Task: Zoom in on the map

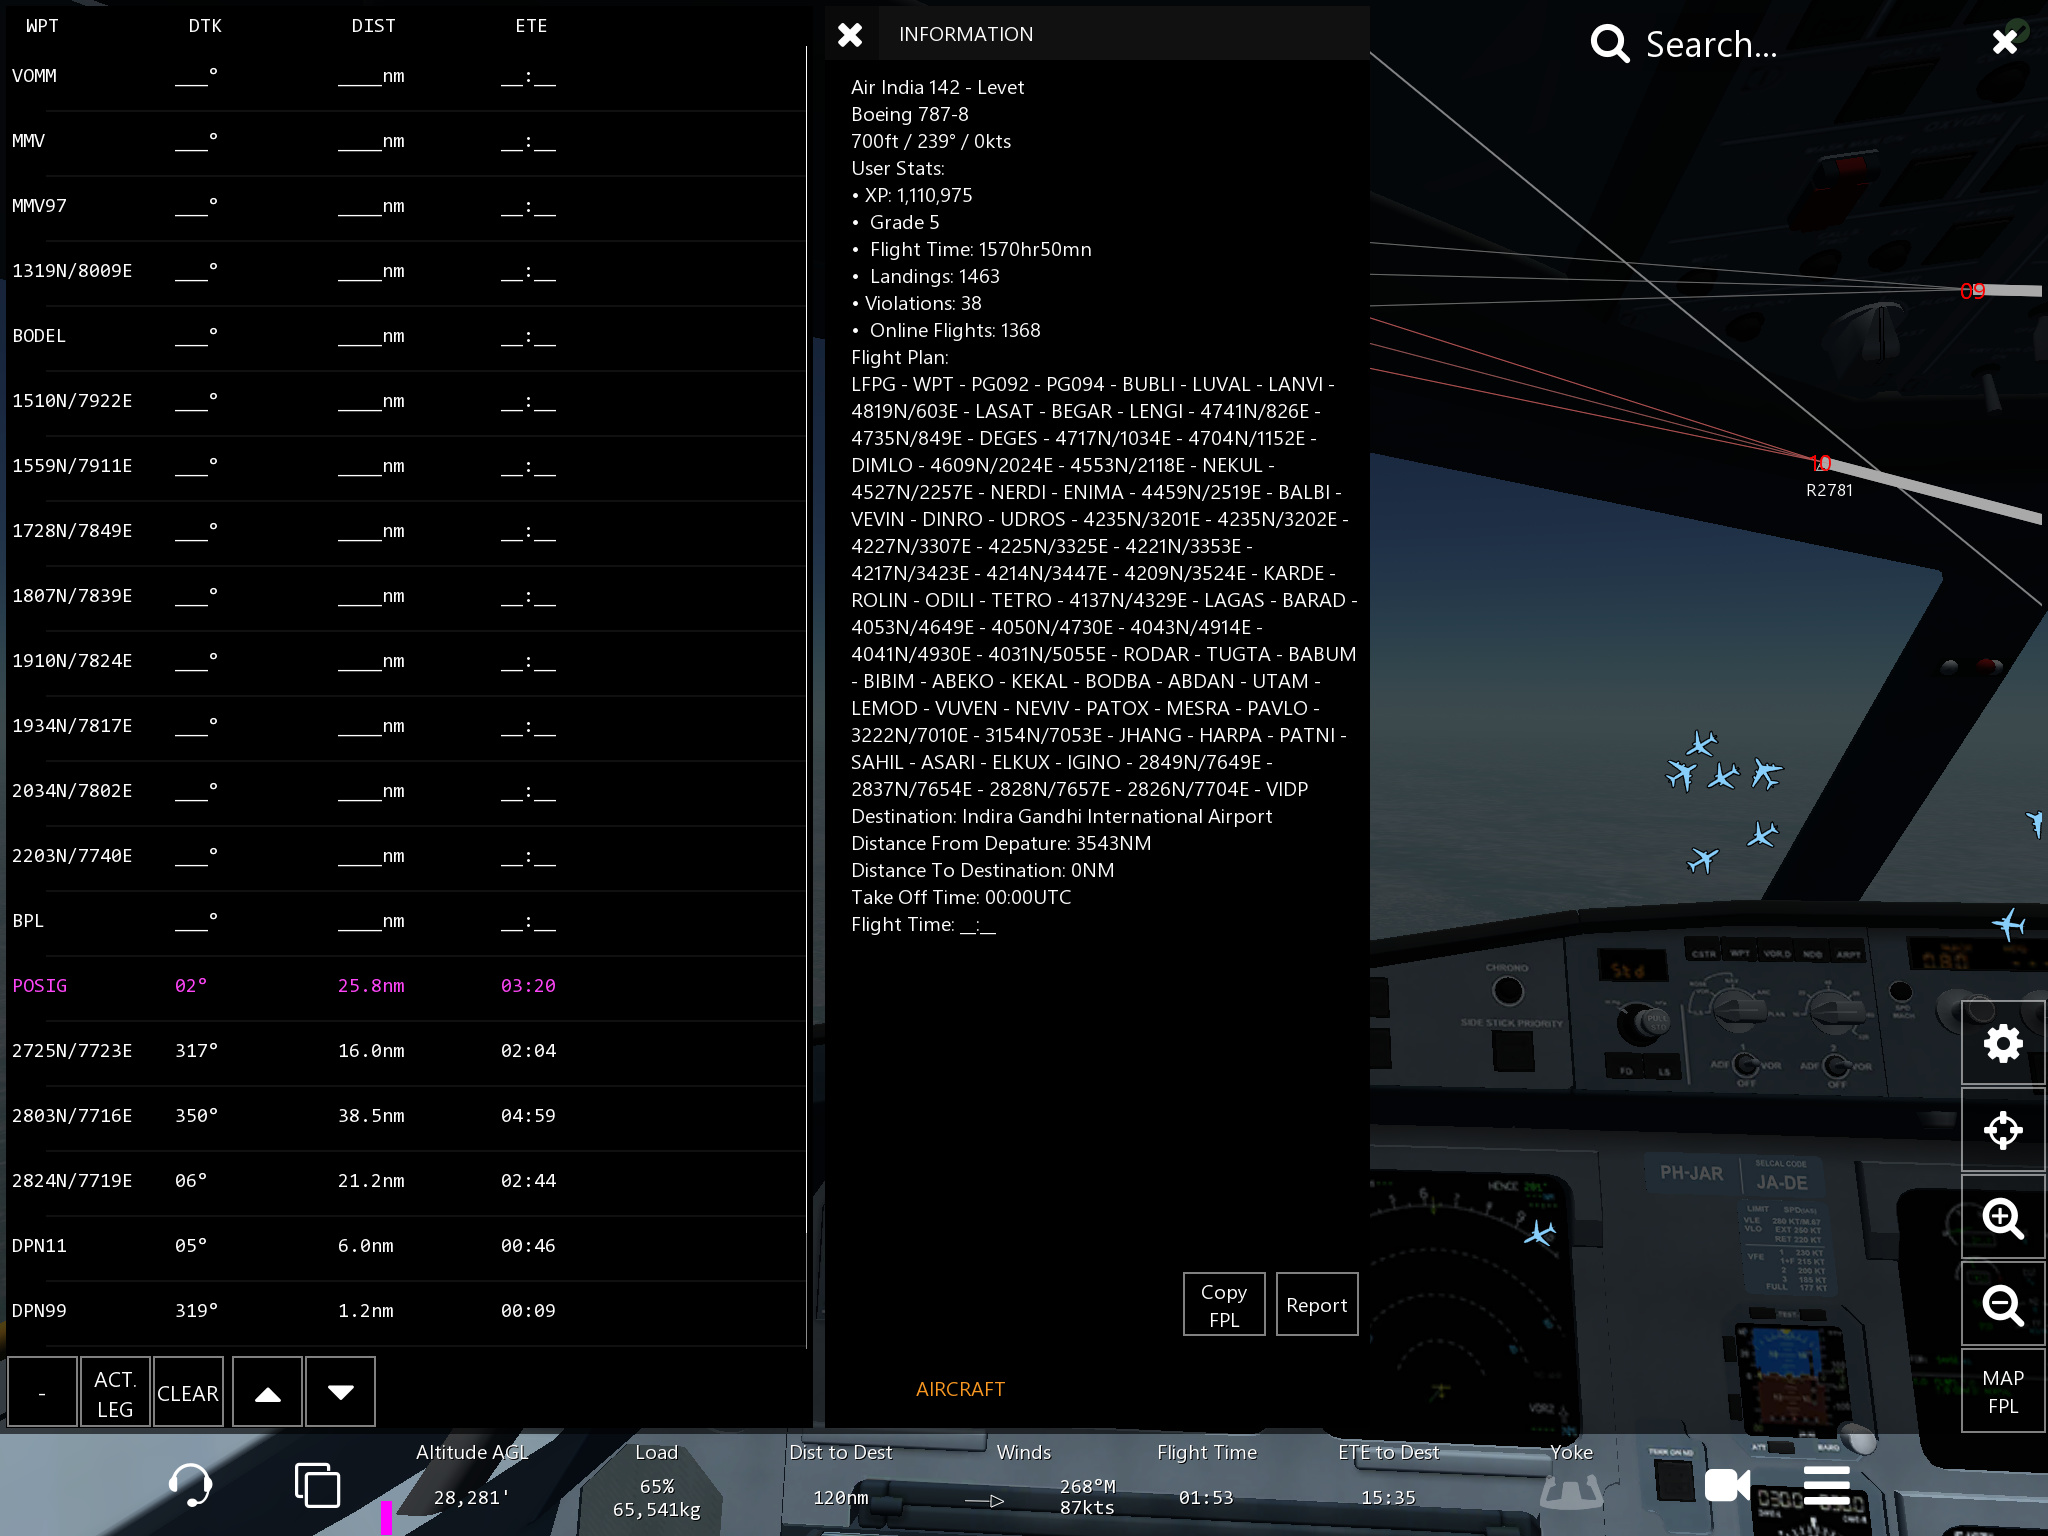Action: [x=2002, y=1217]
